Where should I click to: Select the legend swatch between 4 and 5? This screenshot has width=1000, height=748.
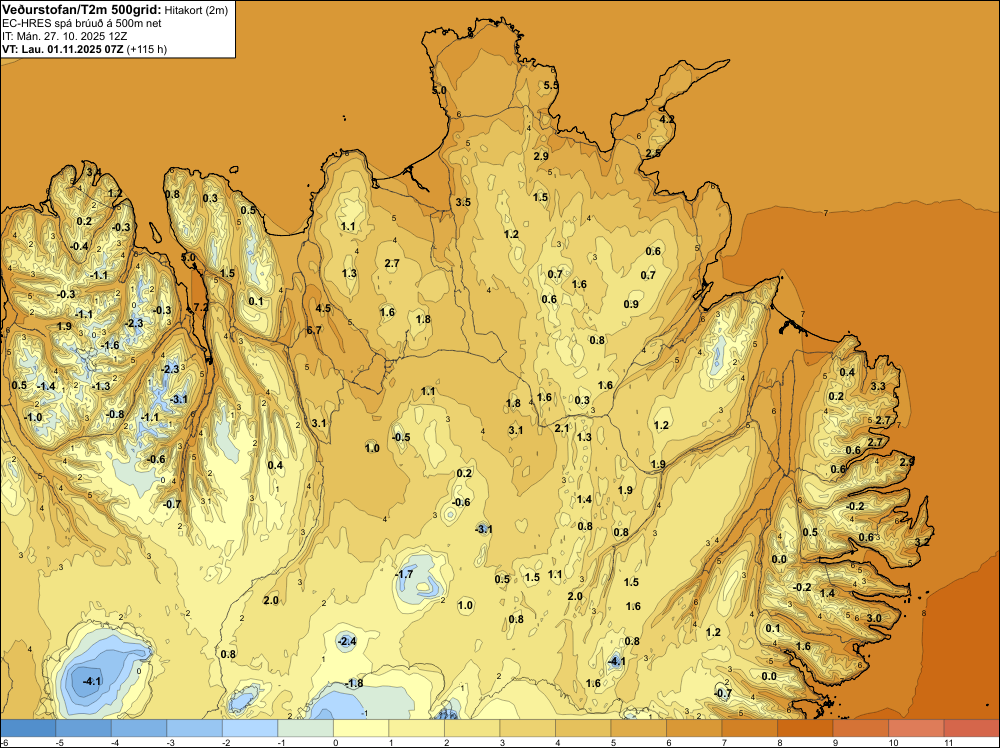pyautogui.click(x=583, y=728)
